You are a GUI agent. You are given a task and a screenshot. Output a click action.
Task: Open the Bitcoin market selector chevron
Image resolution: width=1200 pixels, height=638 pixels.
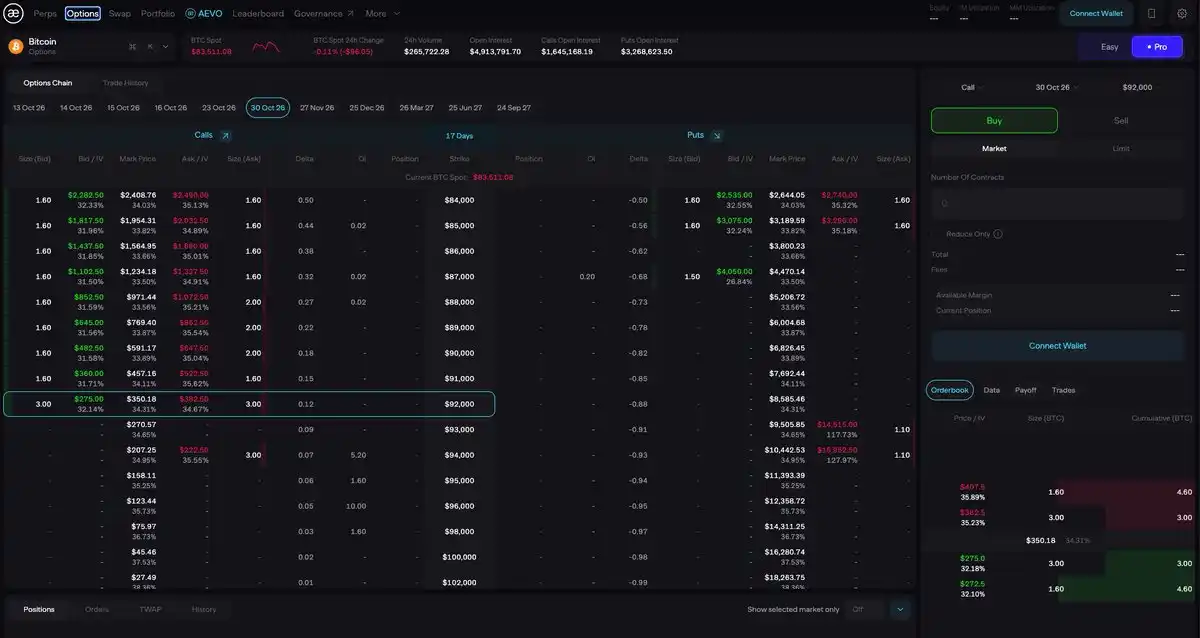coord(166,46)
